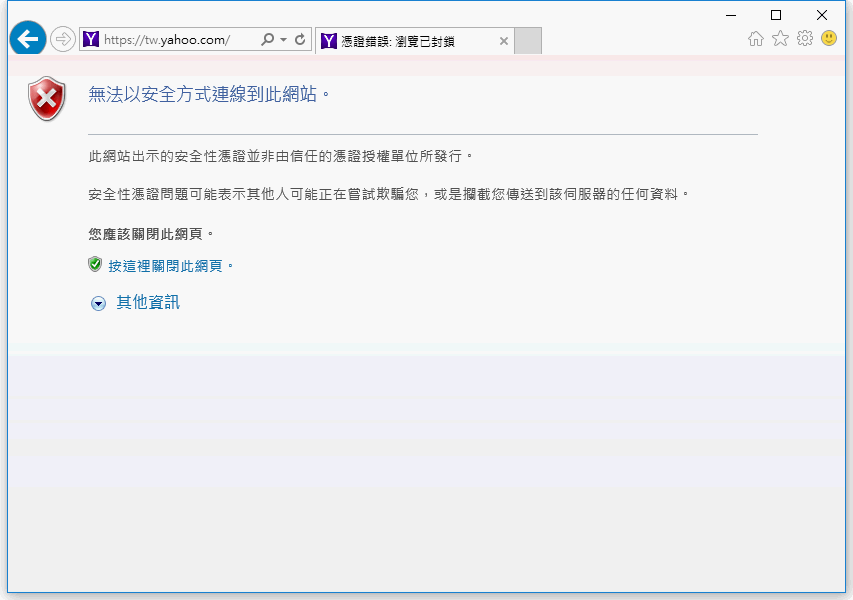
Task: Click the green shield icon beside the close link
Action: (x=95, y=264)
